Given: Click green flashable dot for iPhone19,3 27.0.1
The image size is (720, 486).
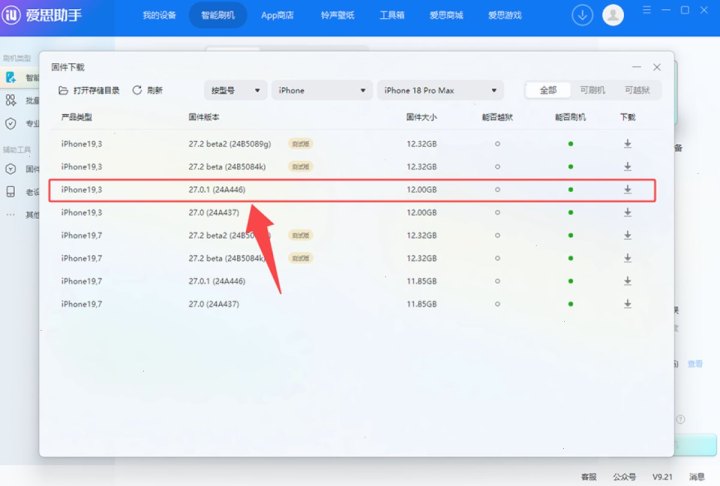Looking at the screenshot, I should [570, 190].
